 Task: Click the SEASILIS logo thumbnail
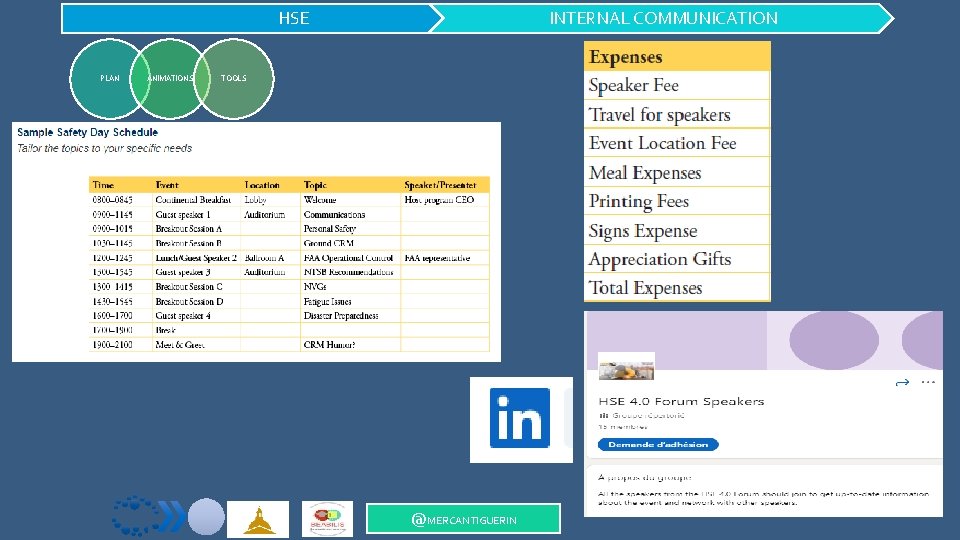pos(328,519)
